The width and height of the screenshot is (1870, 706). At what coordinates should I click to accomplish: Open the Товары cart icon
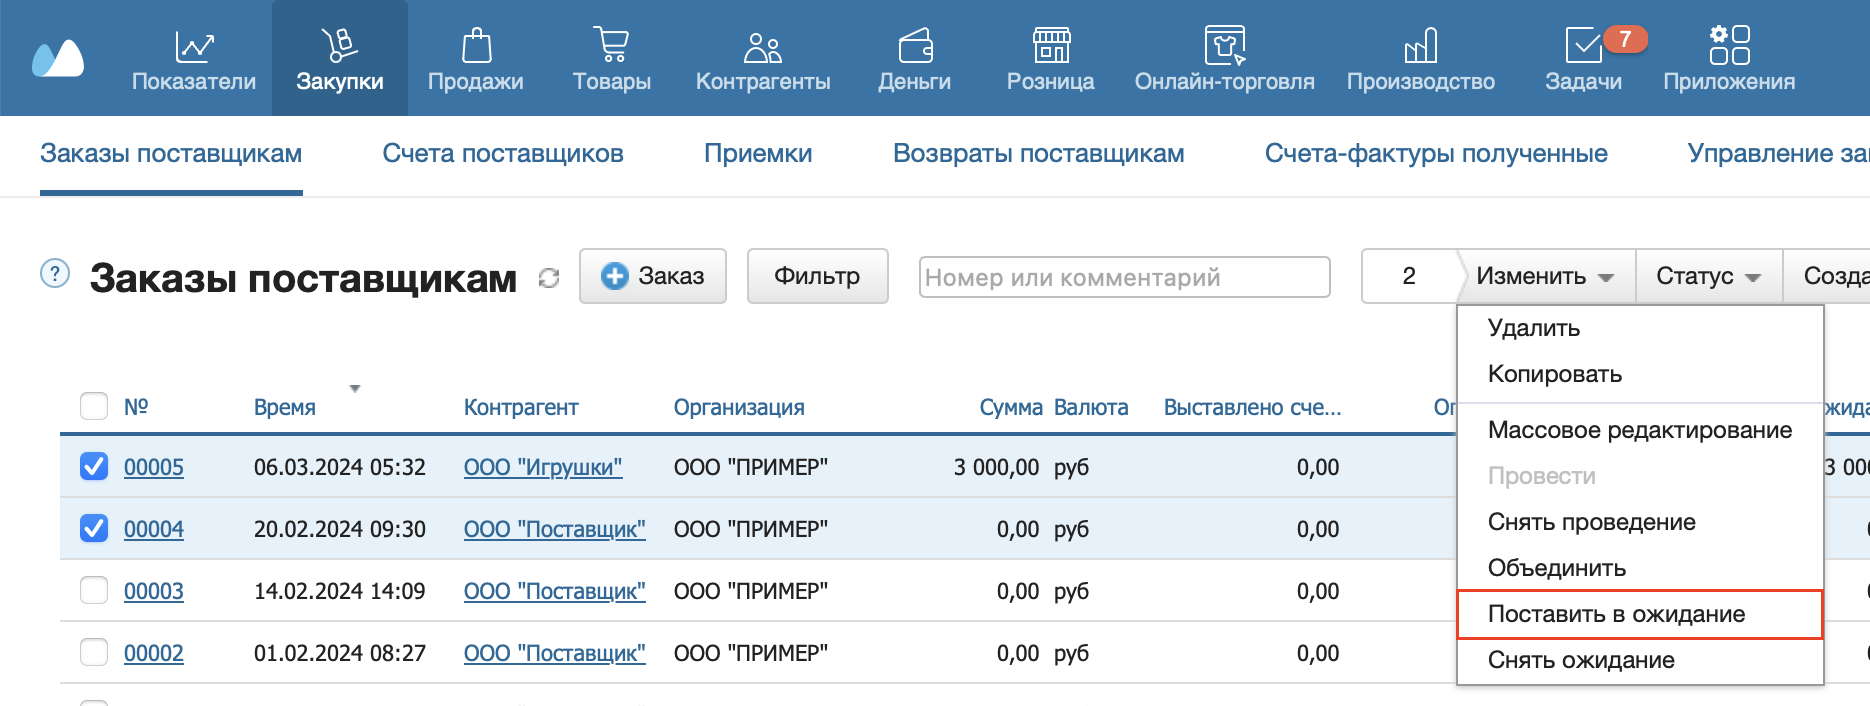point(611,45)
